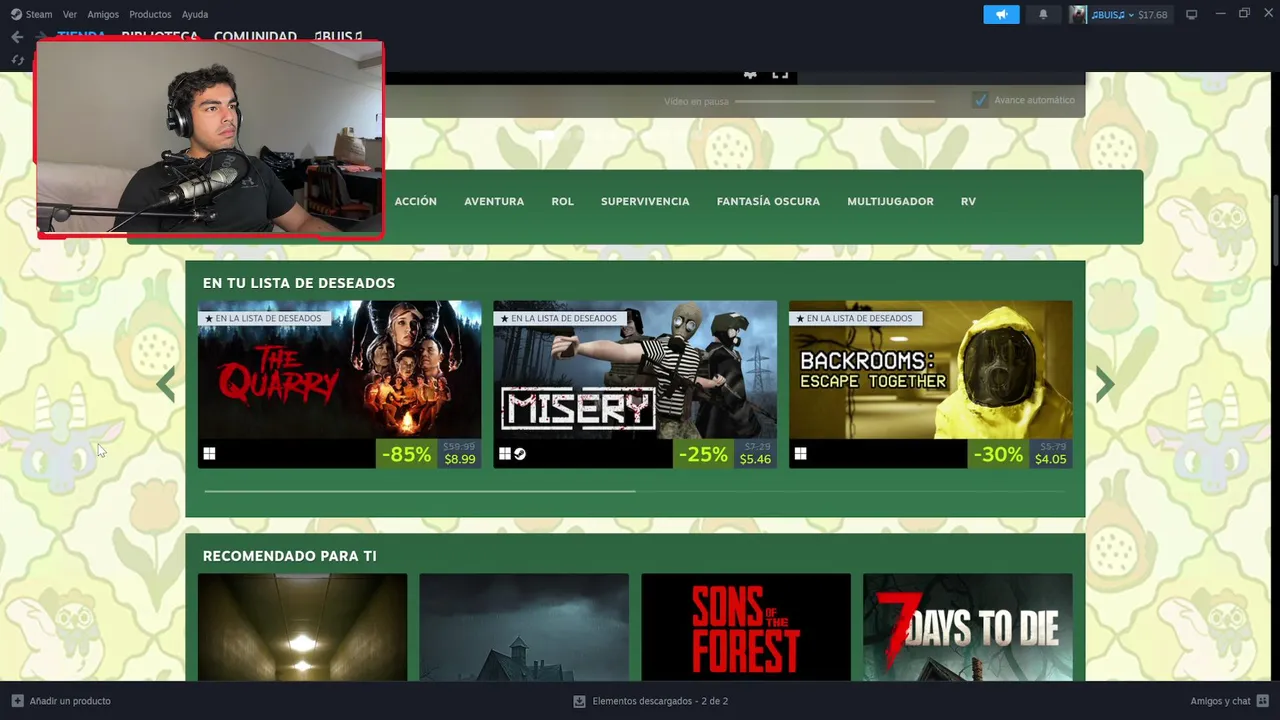Select MULTIJUGADOR category tab

click(890, 201)
